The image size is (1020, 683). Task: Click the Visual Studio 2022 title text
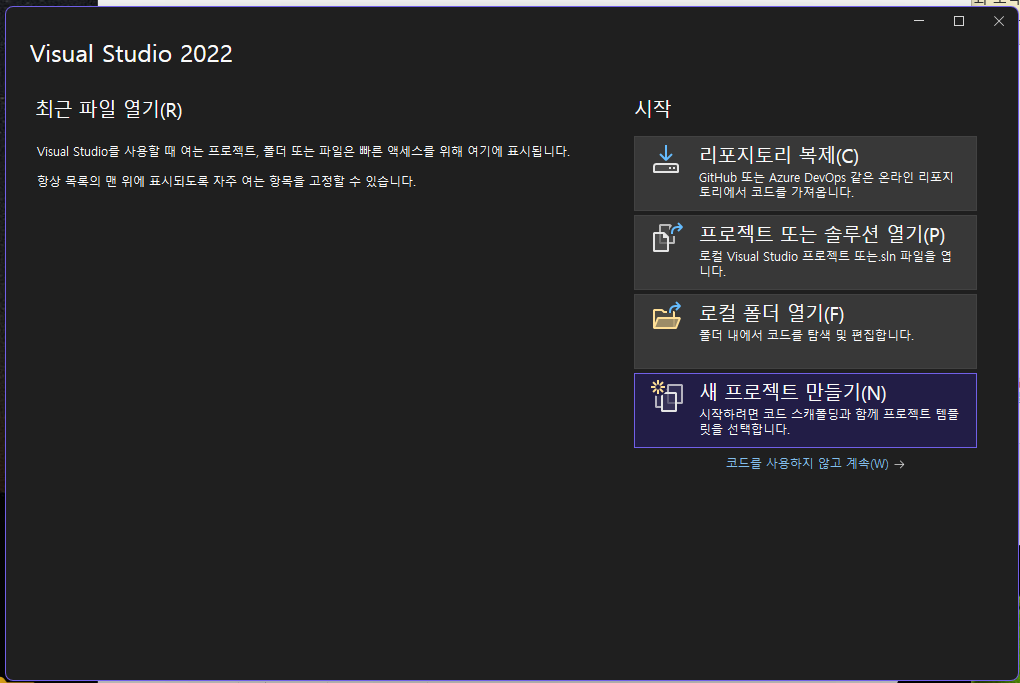tap(131, 53)
